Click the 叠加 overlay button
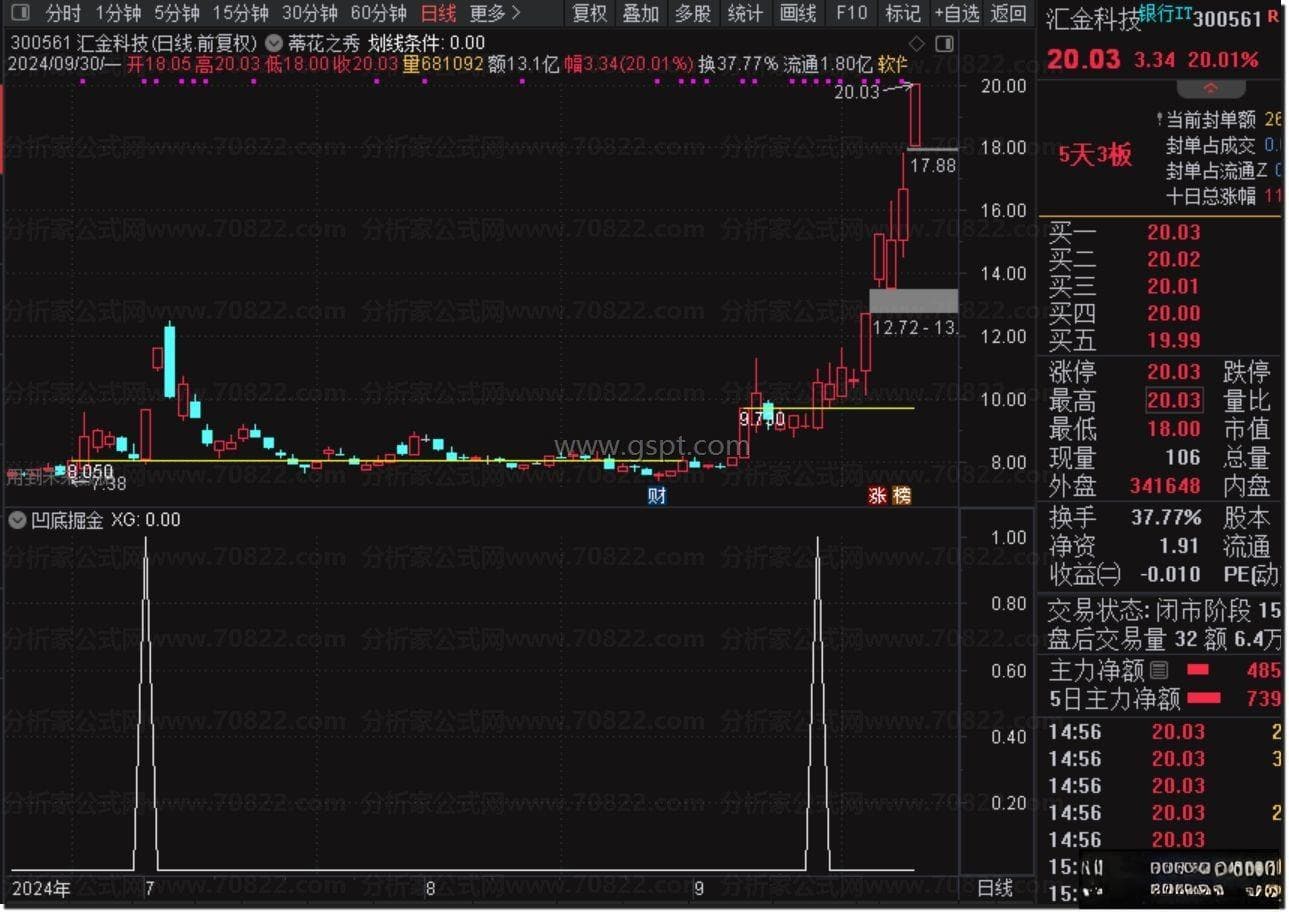1289x912 pixels. coord(641,14)
